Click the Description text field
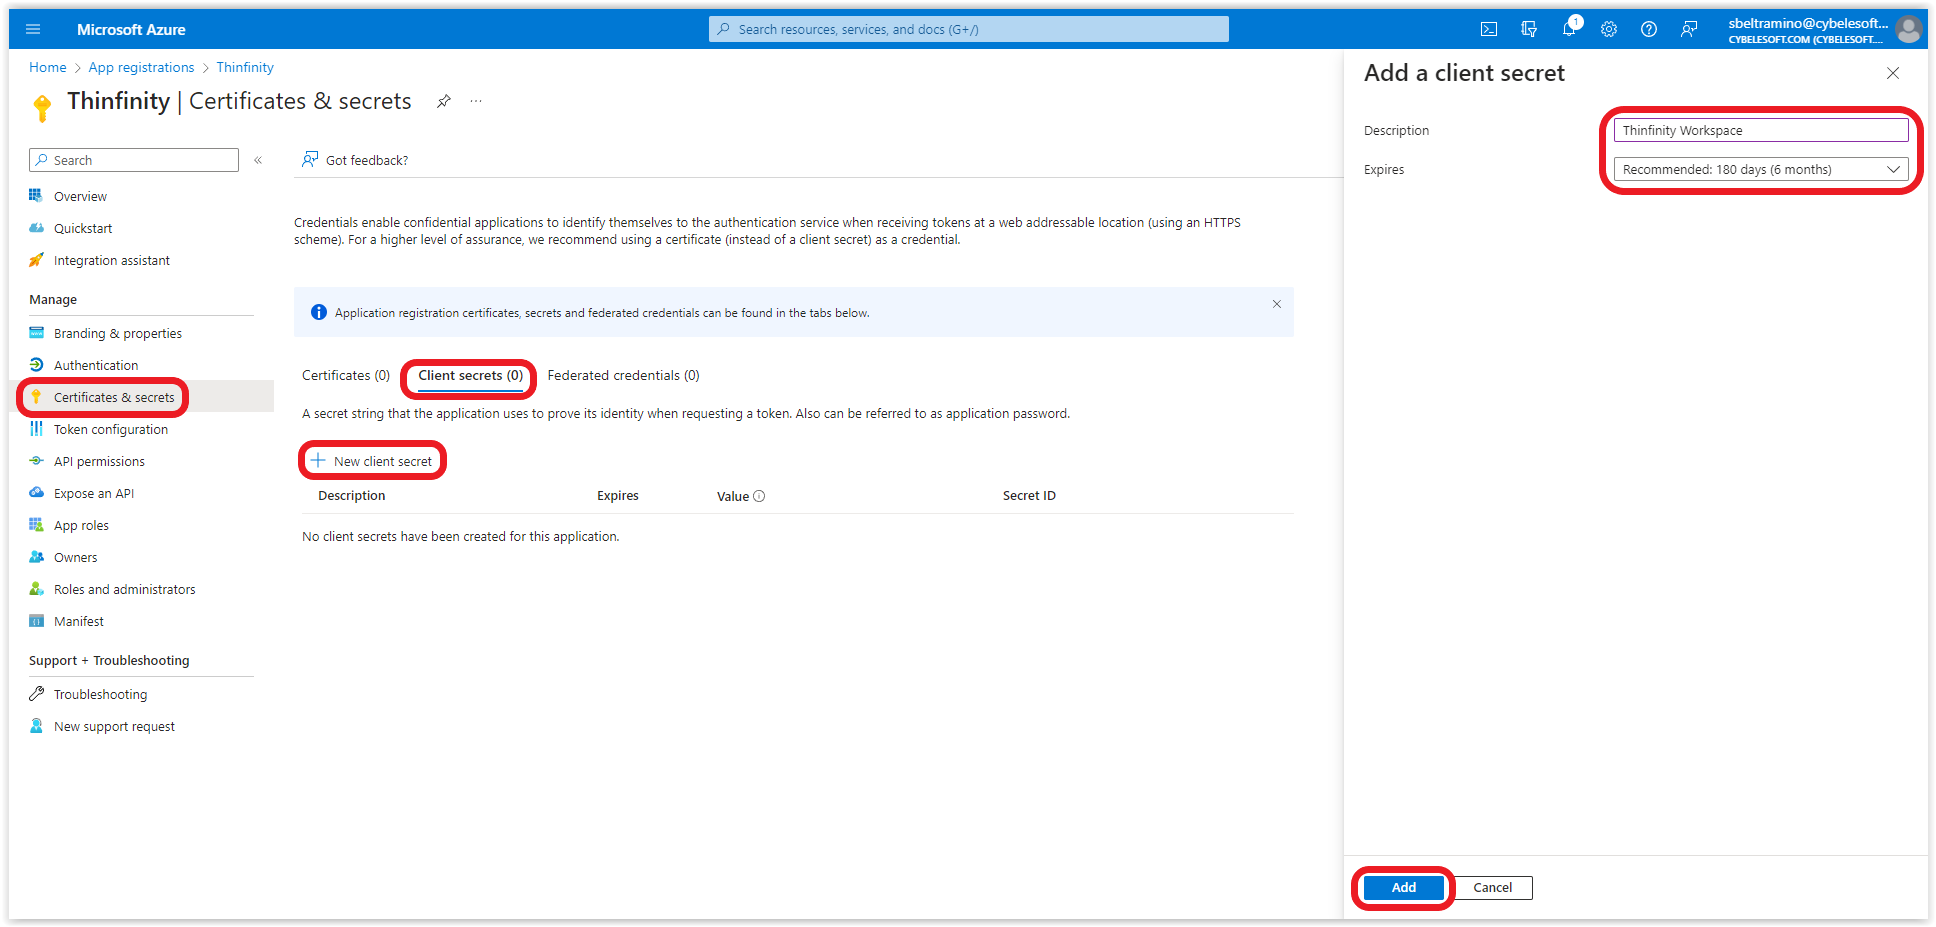Screen dimensions: 1936x927 coord(1761,131)
